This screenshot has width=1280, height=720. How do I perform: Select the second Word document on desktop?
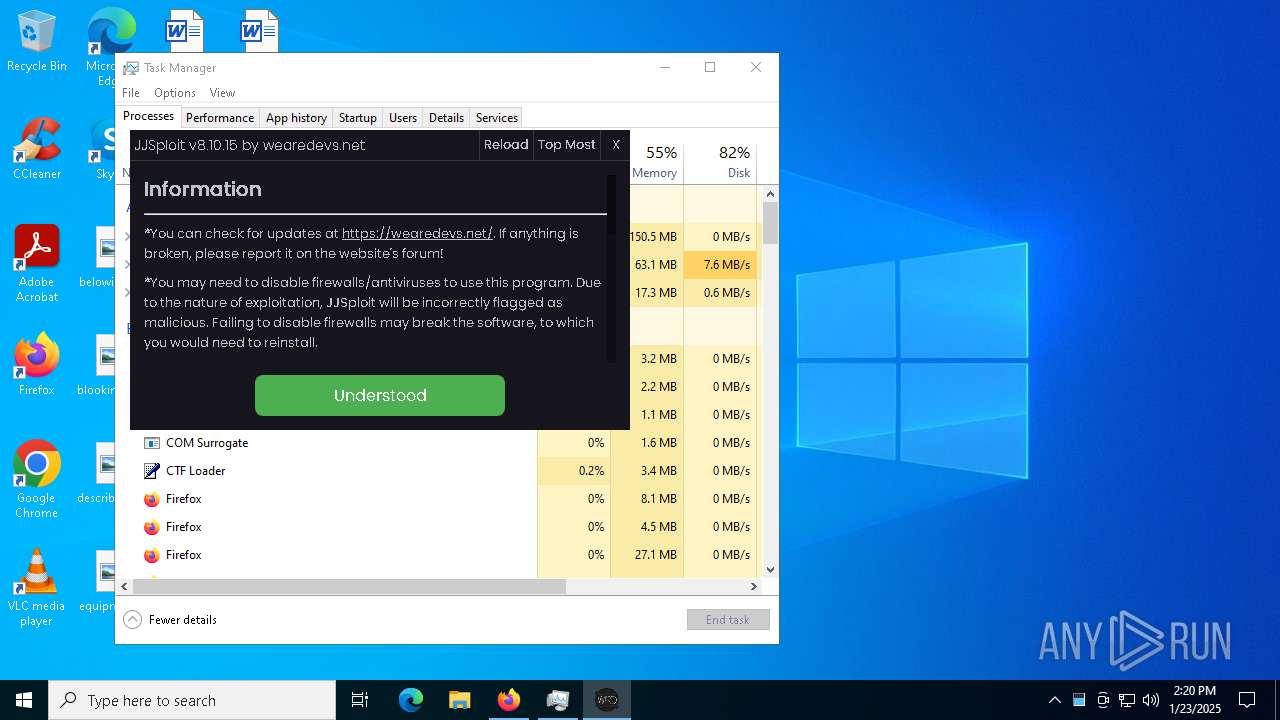[x=259, y=30]
